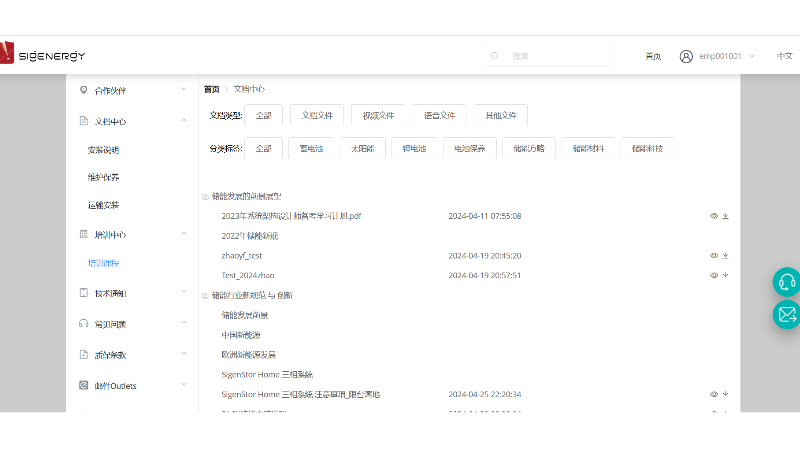
Task: Expand the 邮件Outlets sidebar chevron
Action: (184, 384)
